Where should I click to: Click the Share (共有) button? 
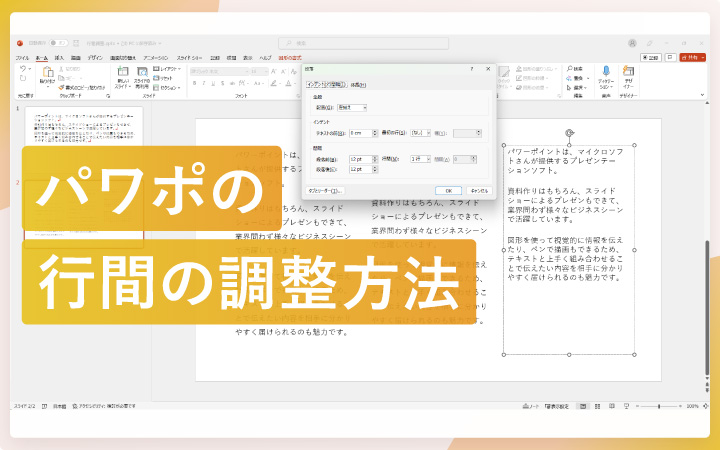tap(693, 58)
